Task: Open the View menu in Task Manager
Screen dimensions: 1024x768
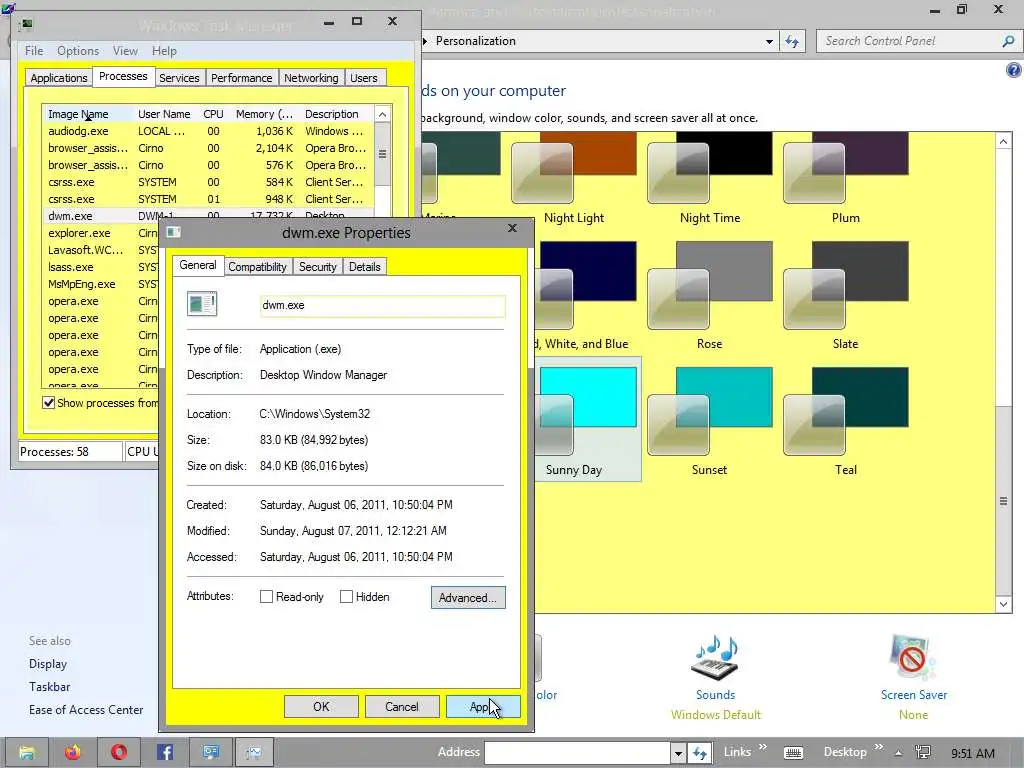Action: coord(125,50)
